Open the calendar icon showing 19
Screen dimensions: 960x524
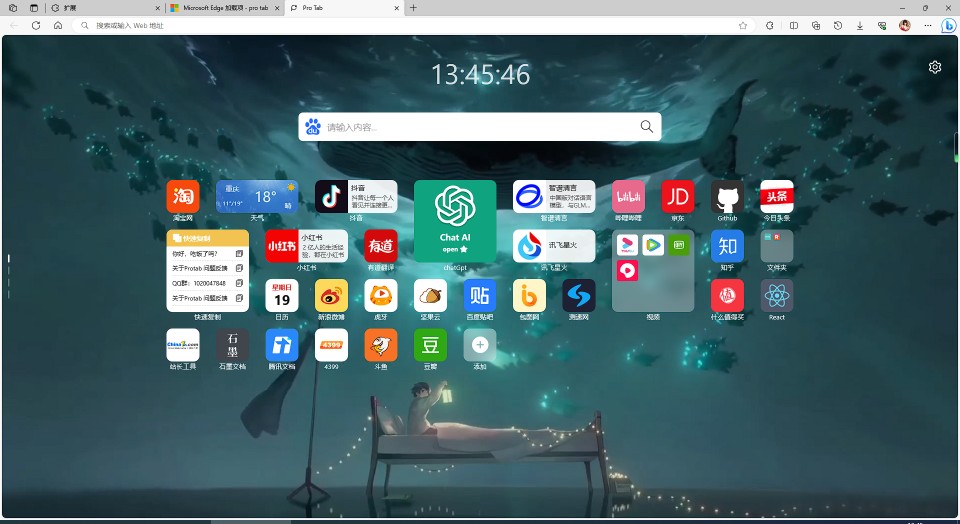(x=282, y=296)
